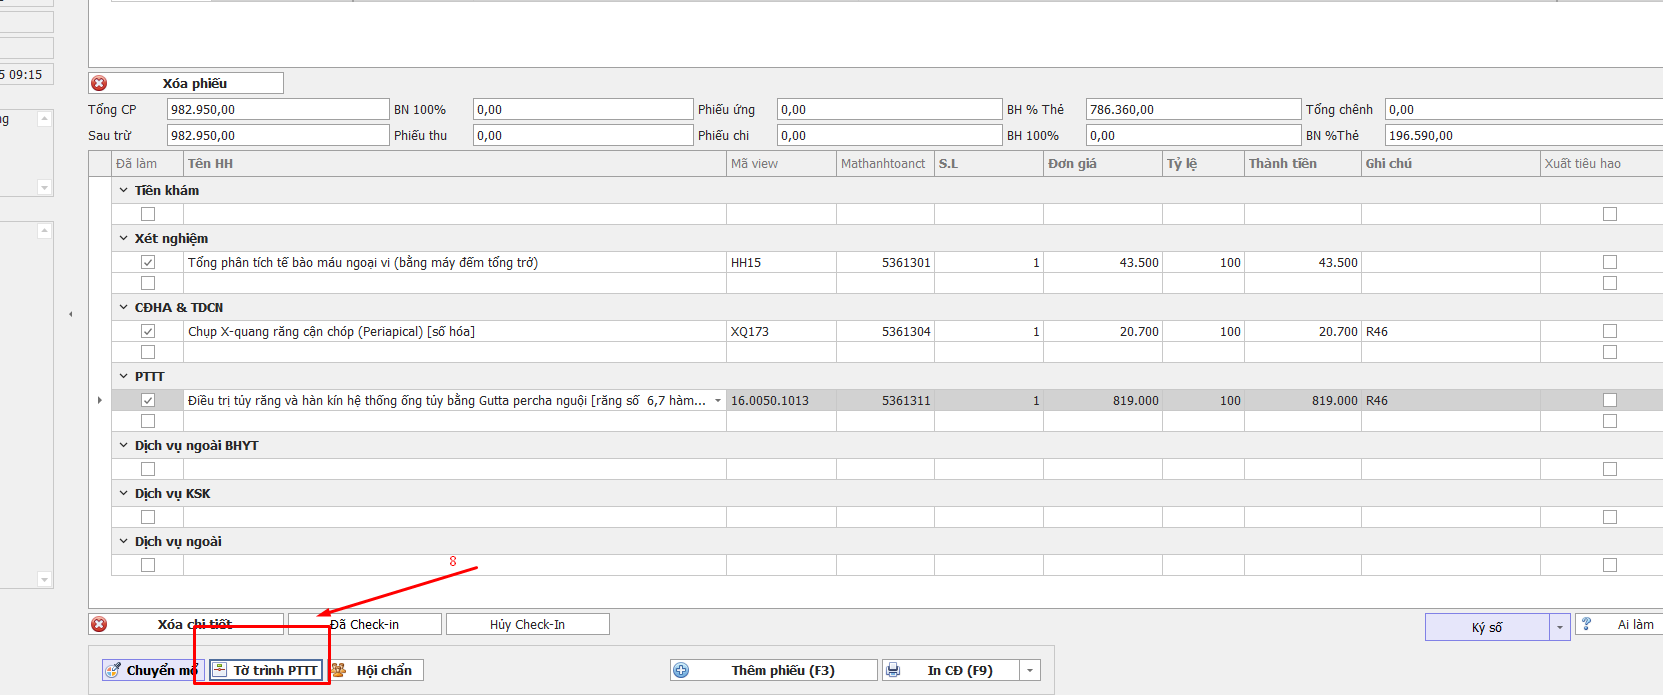
Task: Open dropdown arrow next to In CĐ (F9)
Action: point(1030,670)
